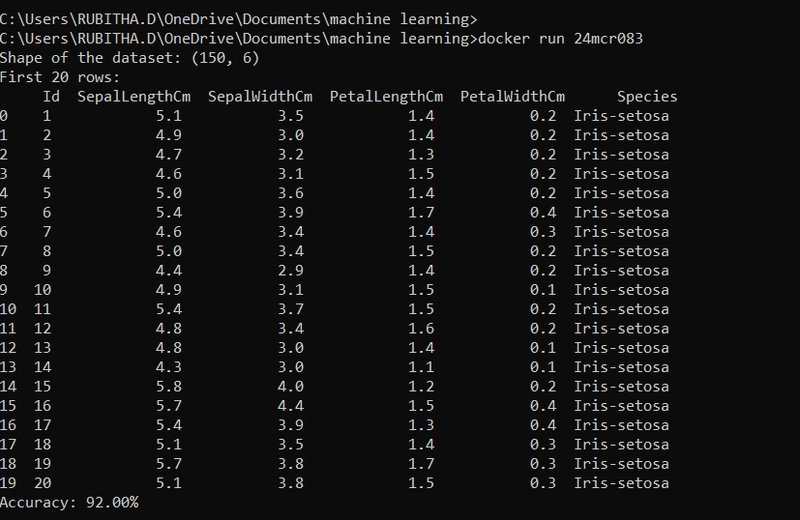This screenshot has width=800, height=520.
Task: Click sepal length value 4.7 in row 2
Action: [168, 155]
